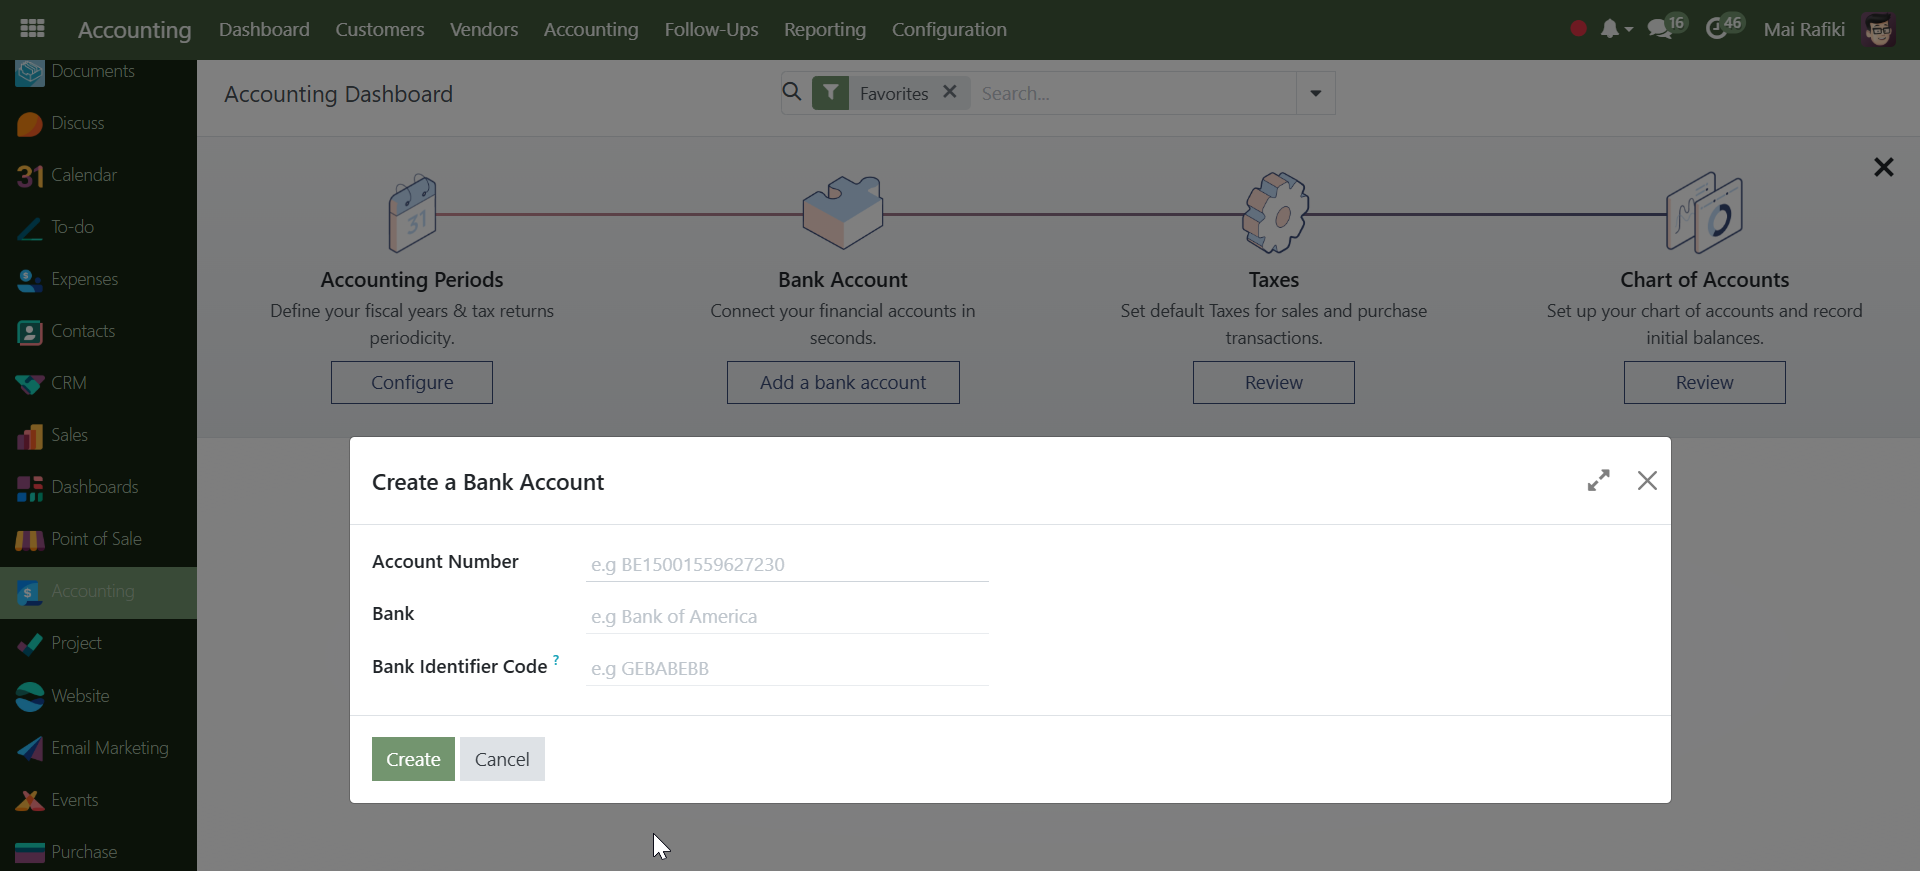Expand the dialog to full screen

tap(1598, 481)
